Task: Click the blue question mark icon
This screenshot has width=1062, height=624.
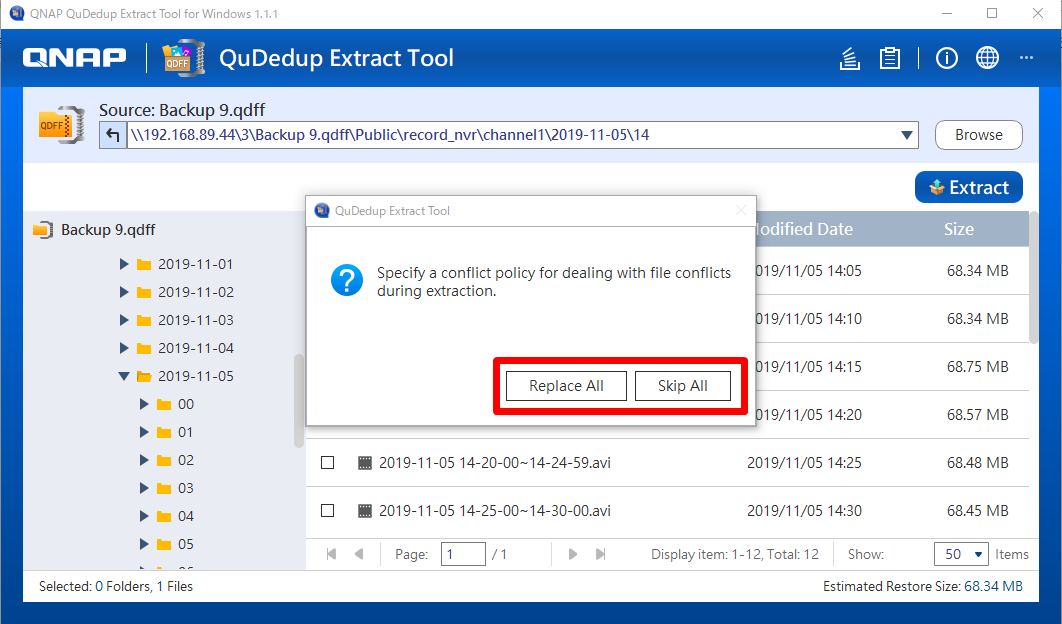Action: (x=347, y=280)
